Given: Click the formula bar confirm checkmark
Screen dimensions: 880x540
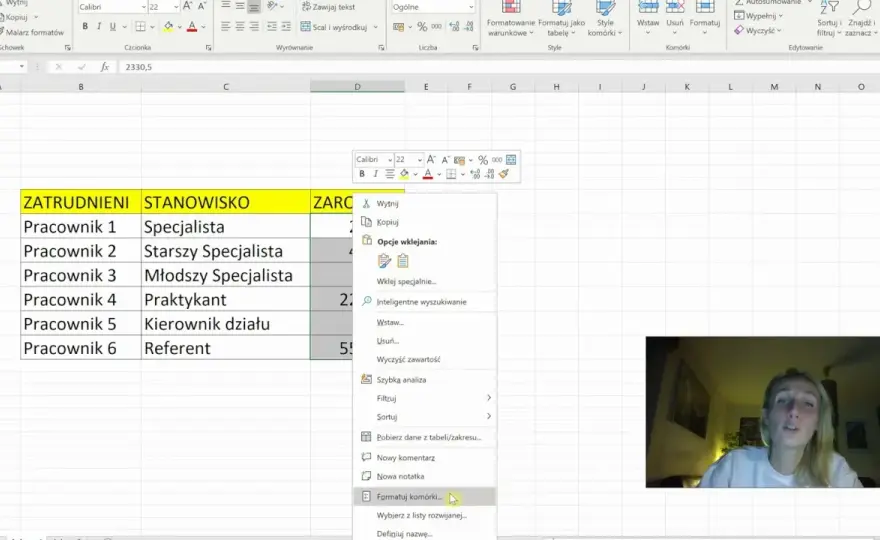Looking at the screenshot, I should pos(81,67).
